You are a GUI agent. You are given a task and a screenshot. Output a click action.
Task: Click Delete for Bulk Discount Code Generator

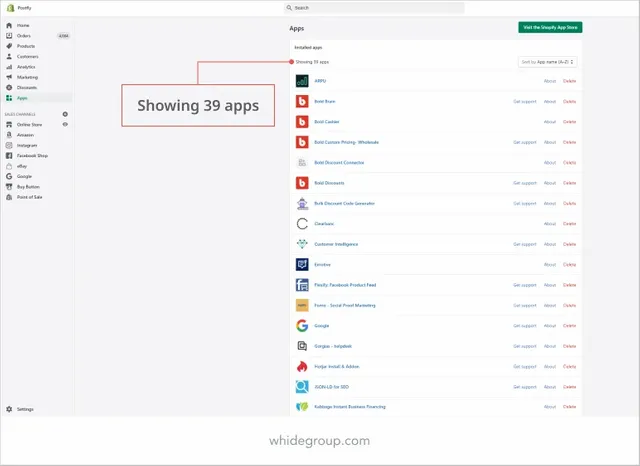tap(569, 203)
